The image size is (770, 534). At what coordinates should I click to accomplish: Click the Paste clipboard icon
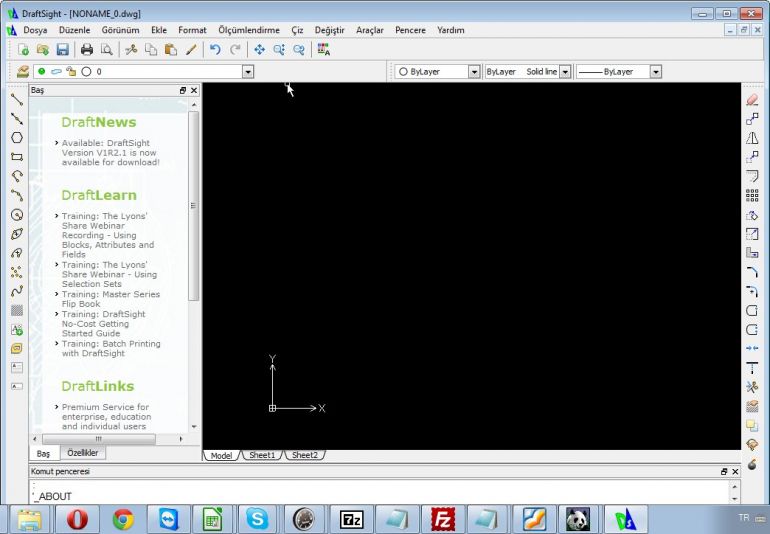[171, 50]
